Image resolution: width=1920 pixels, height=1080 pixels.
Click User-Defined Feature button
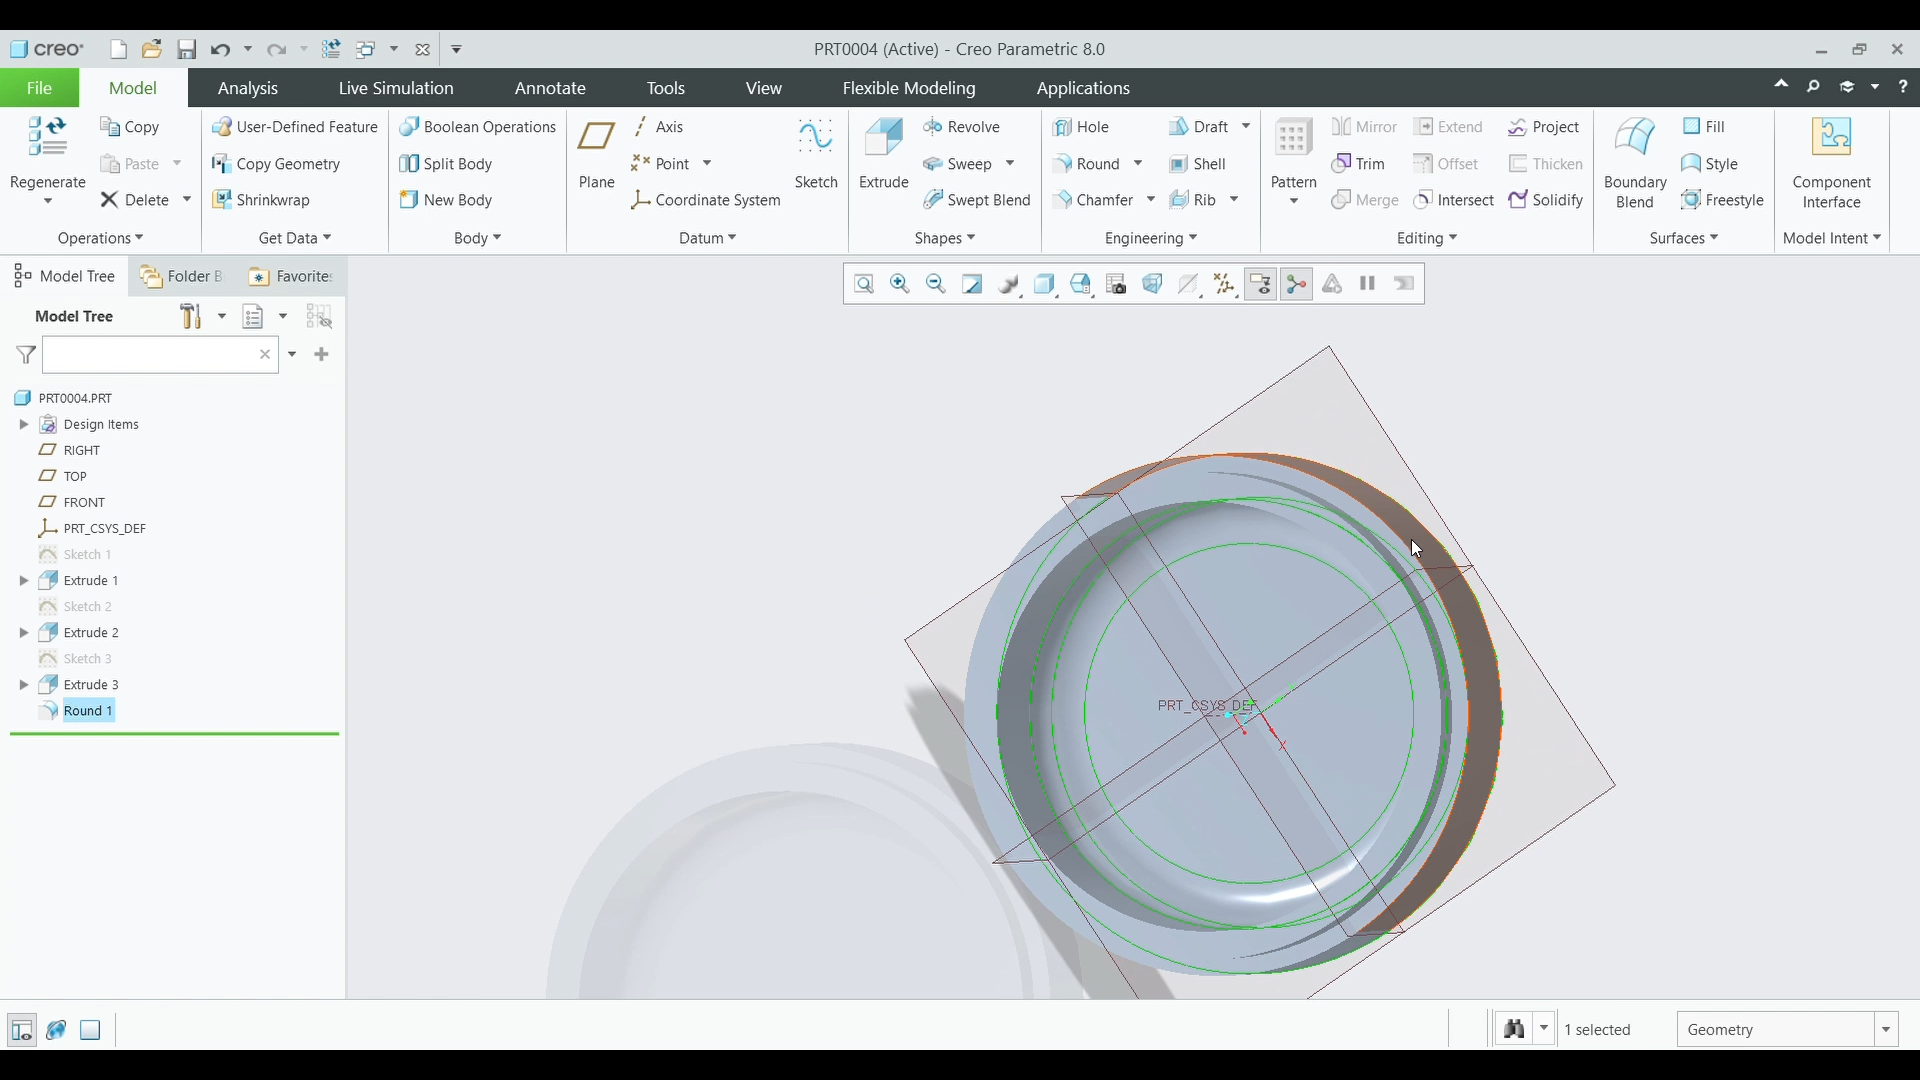tap(295, 127)
